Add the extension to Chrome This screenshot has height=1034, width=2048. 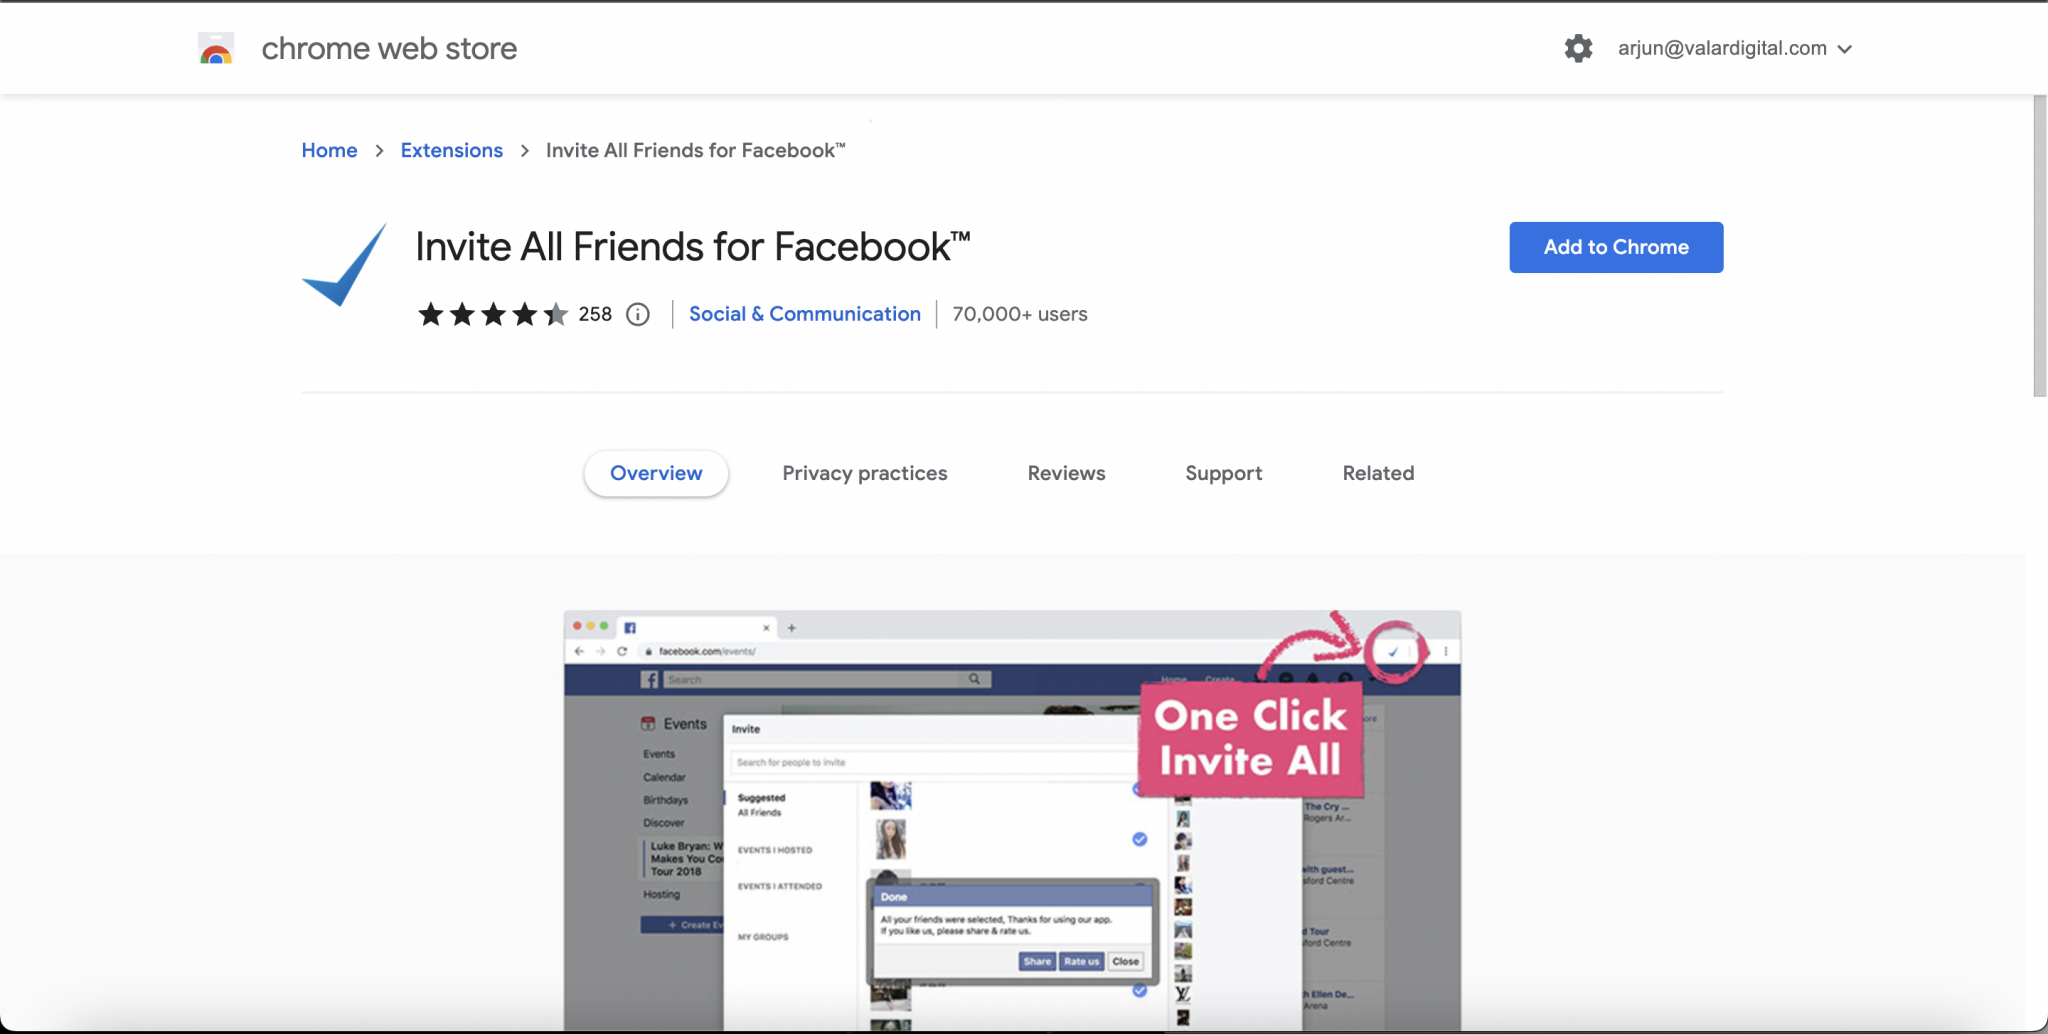tap(1615, 247)
